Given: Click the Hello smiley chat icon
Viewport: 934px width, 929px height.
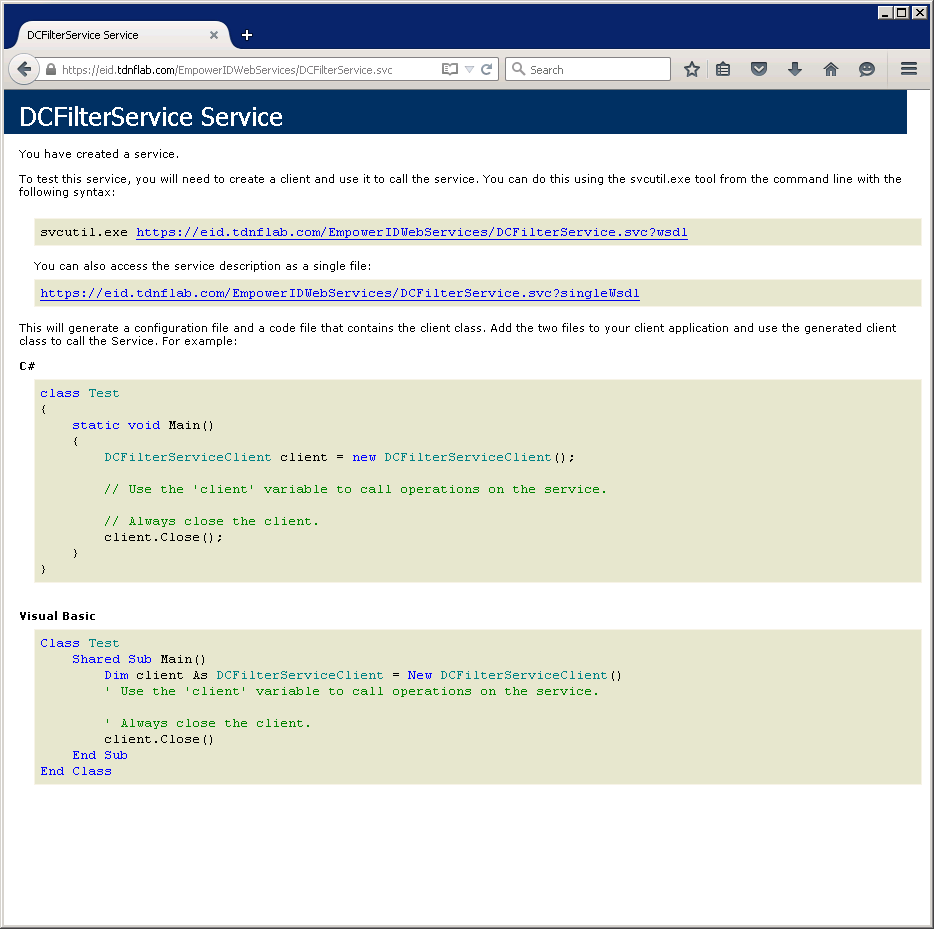Looking at the screenshot, I should click(867, 70).
